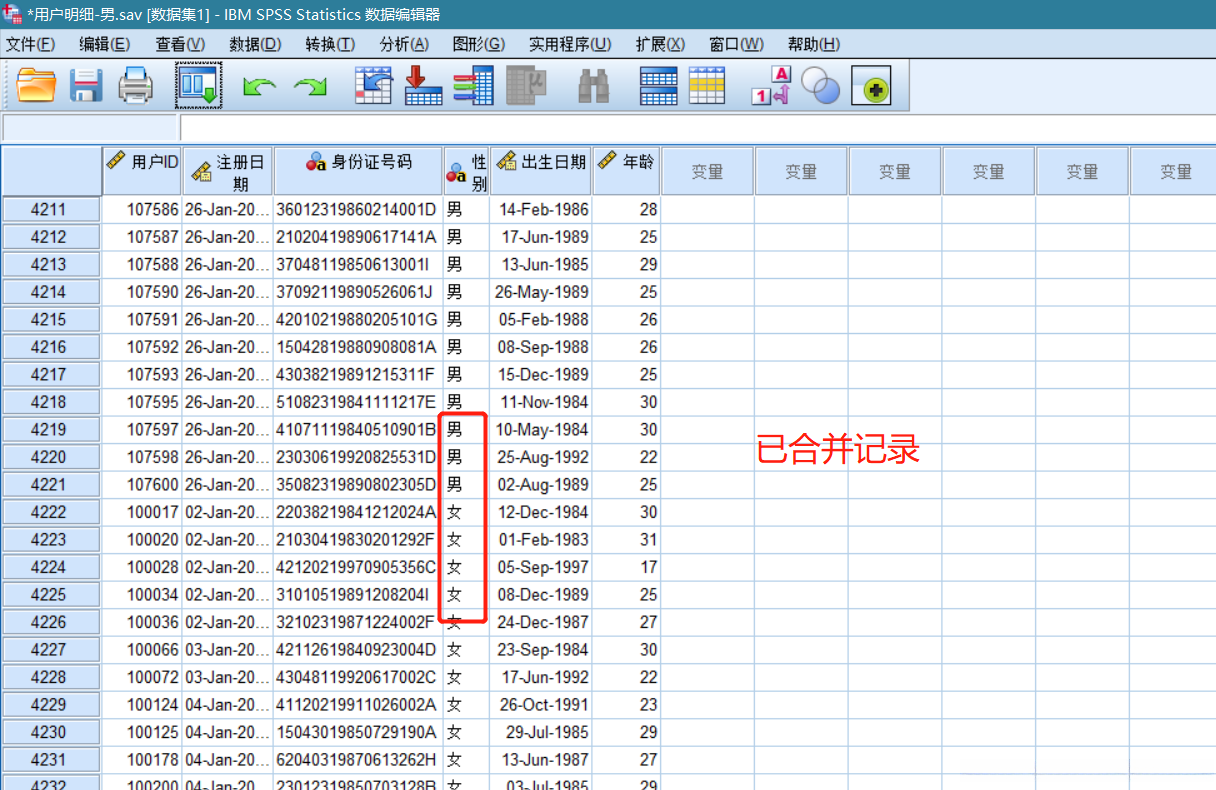Save the dataset with floppy disk icon
Screen dimensions: 1216x790
(x=86, y=86)
